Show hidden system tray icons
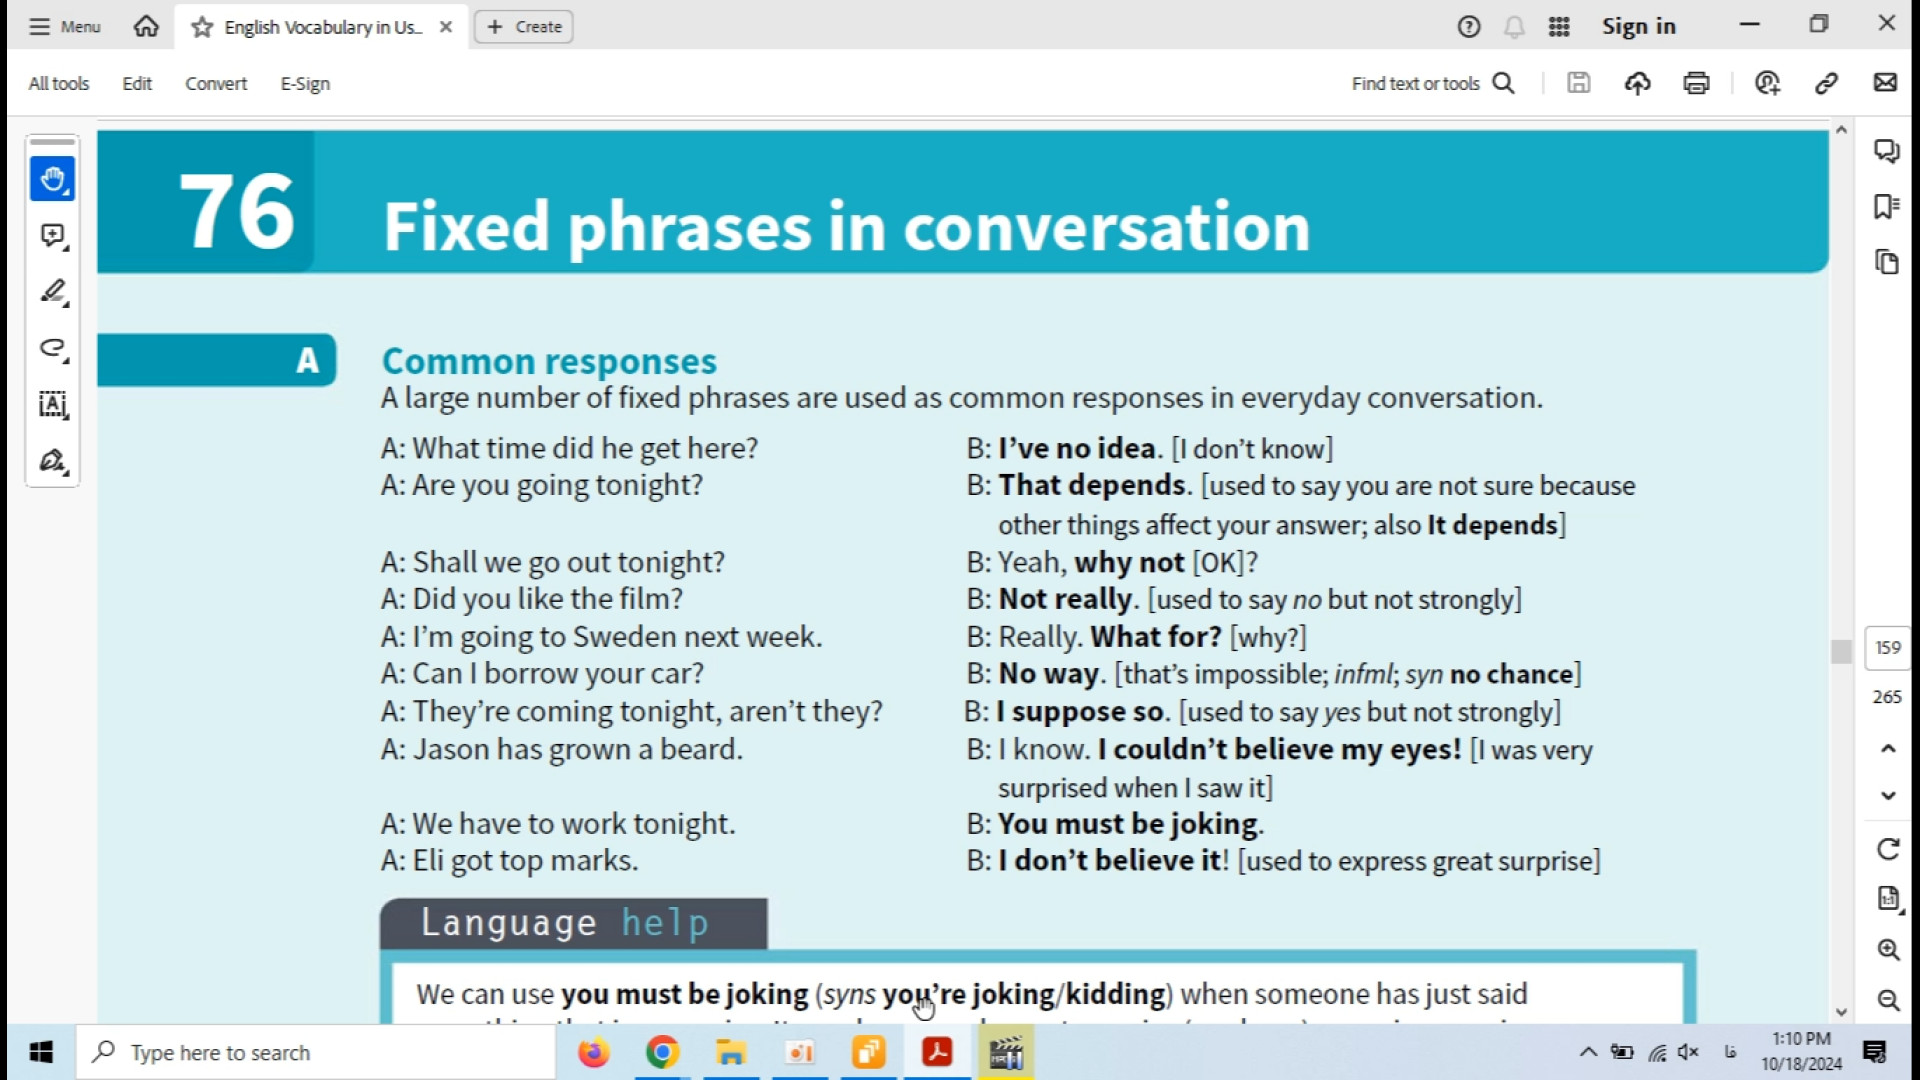The width and height of the screenshot is (1920, 1080). (x=1587, y=1052)
